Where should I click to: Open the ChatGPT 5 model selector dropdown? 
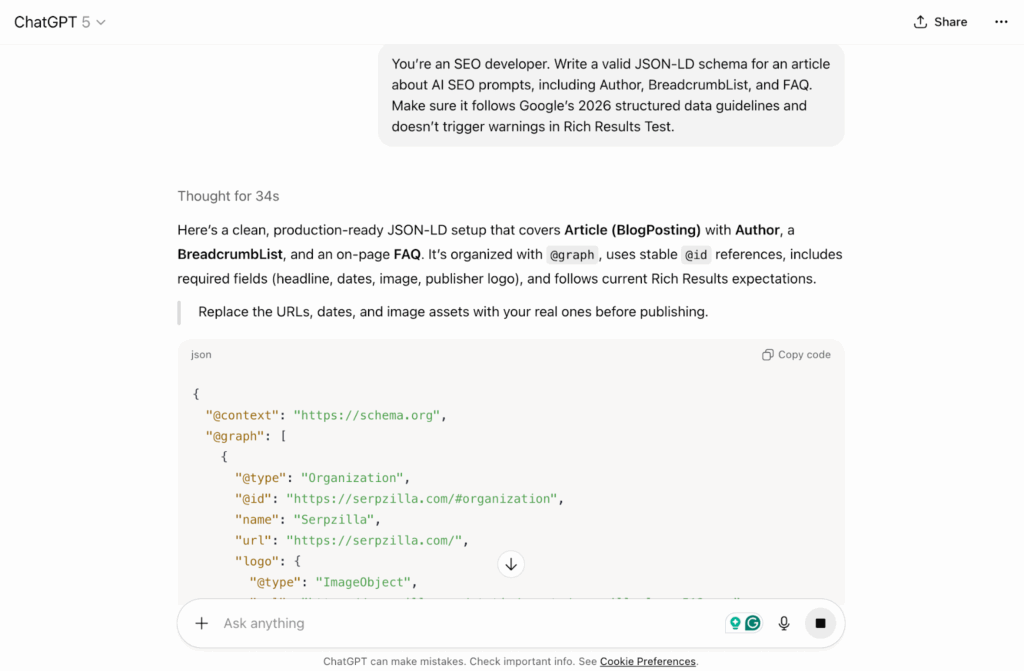click(x=60, y=22)
